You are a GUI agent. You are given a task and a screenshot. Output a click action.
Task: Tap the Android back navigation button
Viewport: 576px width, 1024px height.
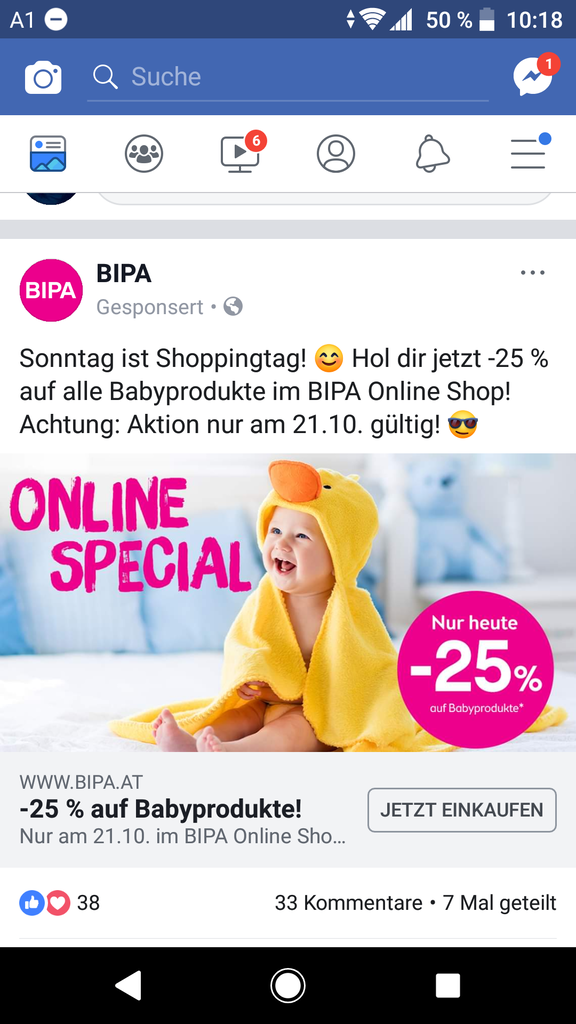tap(128, 985)
